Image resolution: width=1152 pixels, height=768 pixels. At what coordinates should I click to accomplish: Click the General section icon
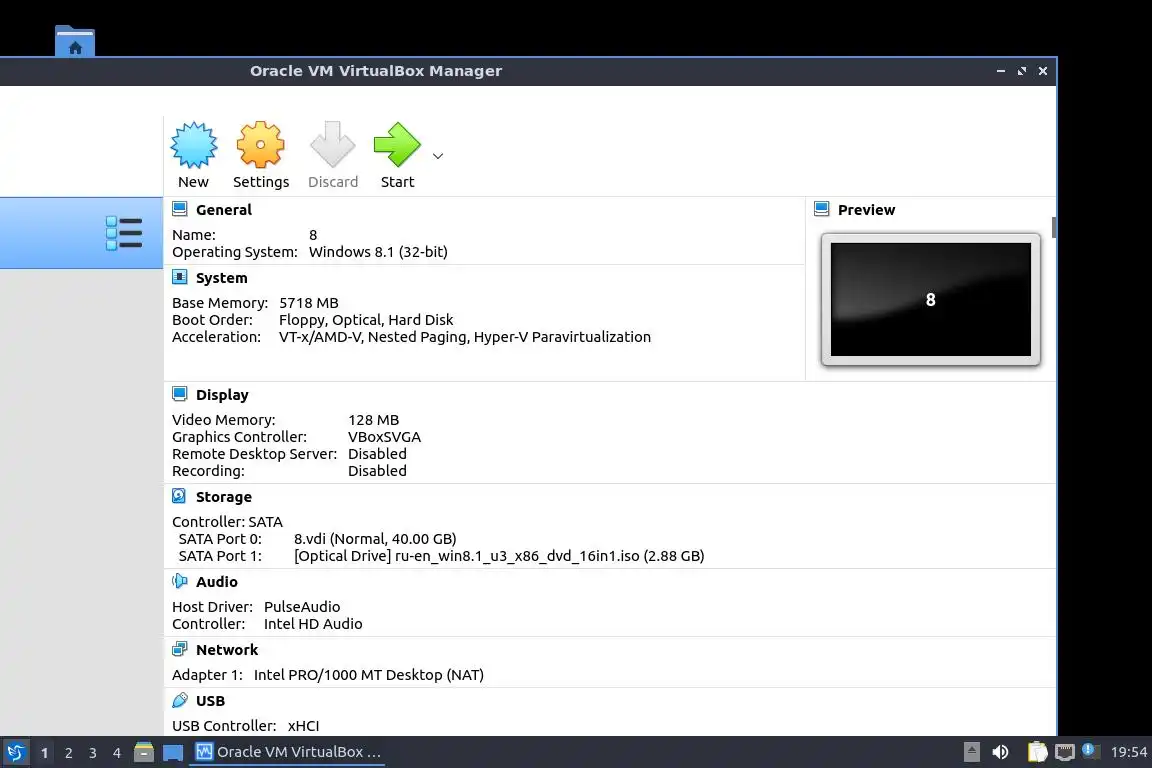click(179, 209)
